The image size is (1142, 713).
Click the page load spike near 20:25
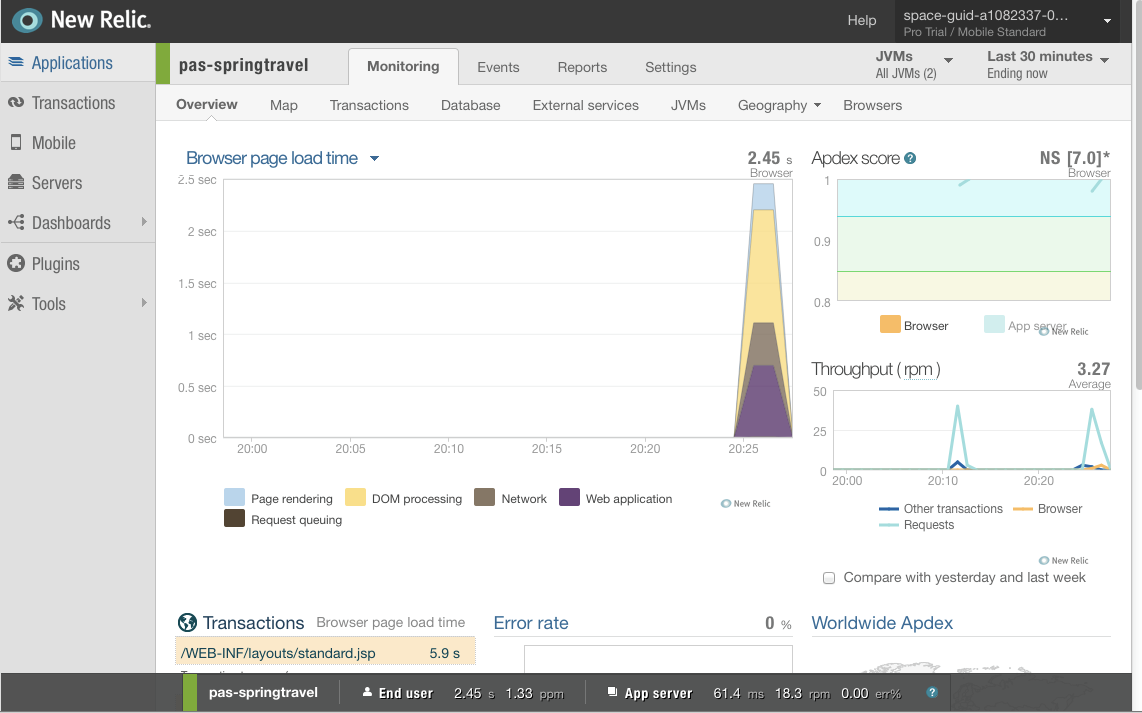coord(763,310)
